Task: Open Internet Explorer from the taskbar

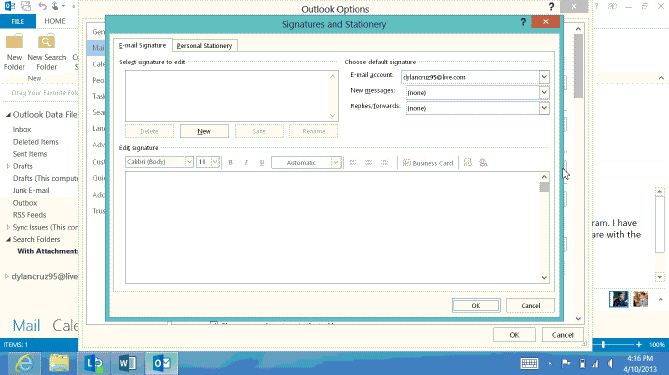Action: [24, 363]
